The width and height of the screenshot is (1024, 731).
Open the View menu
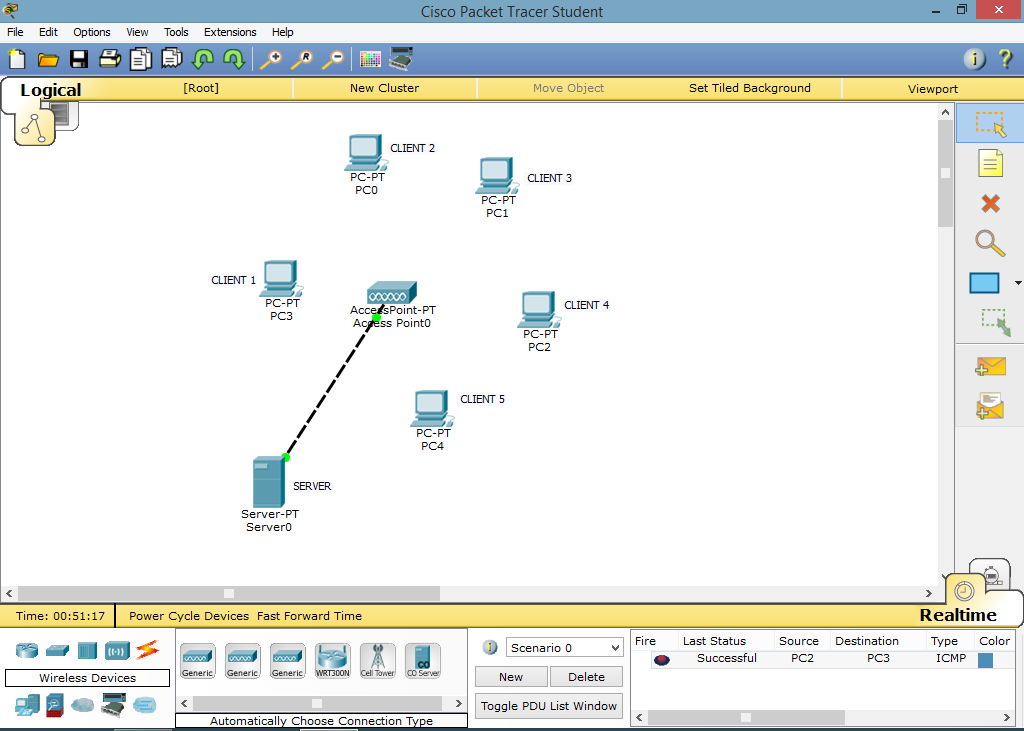click(137, 32)
